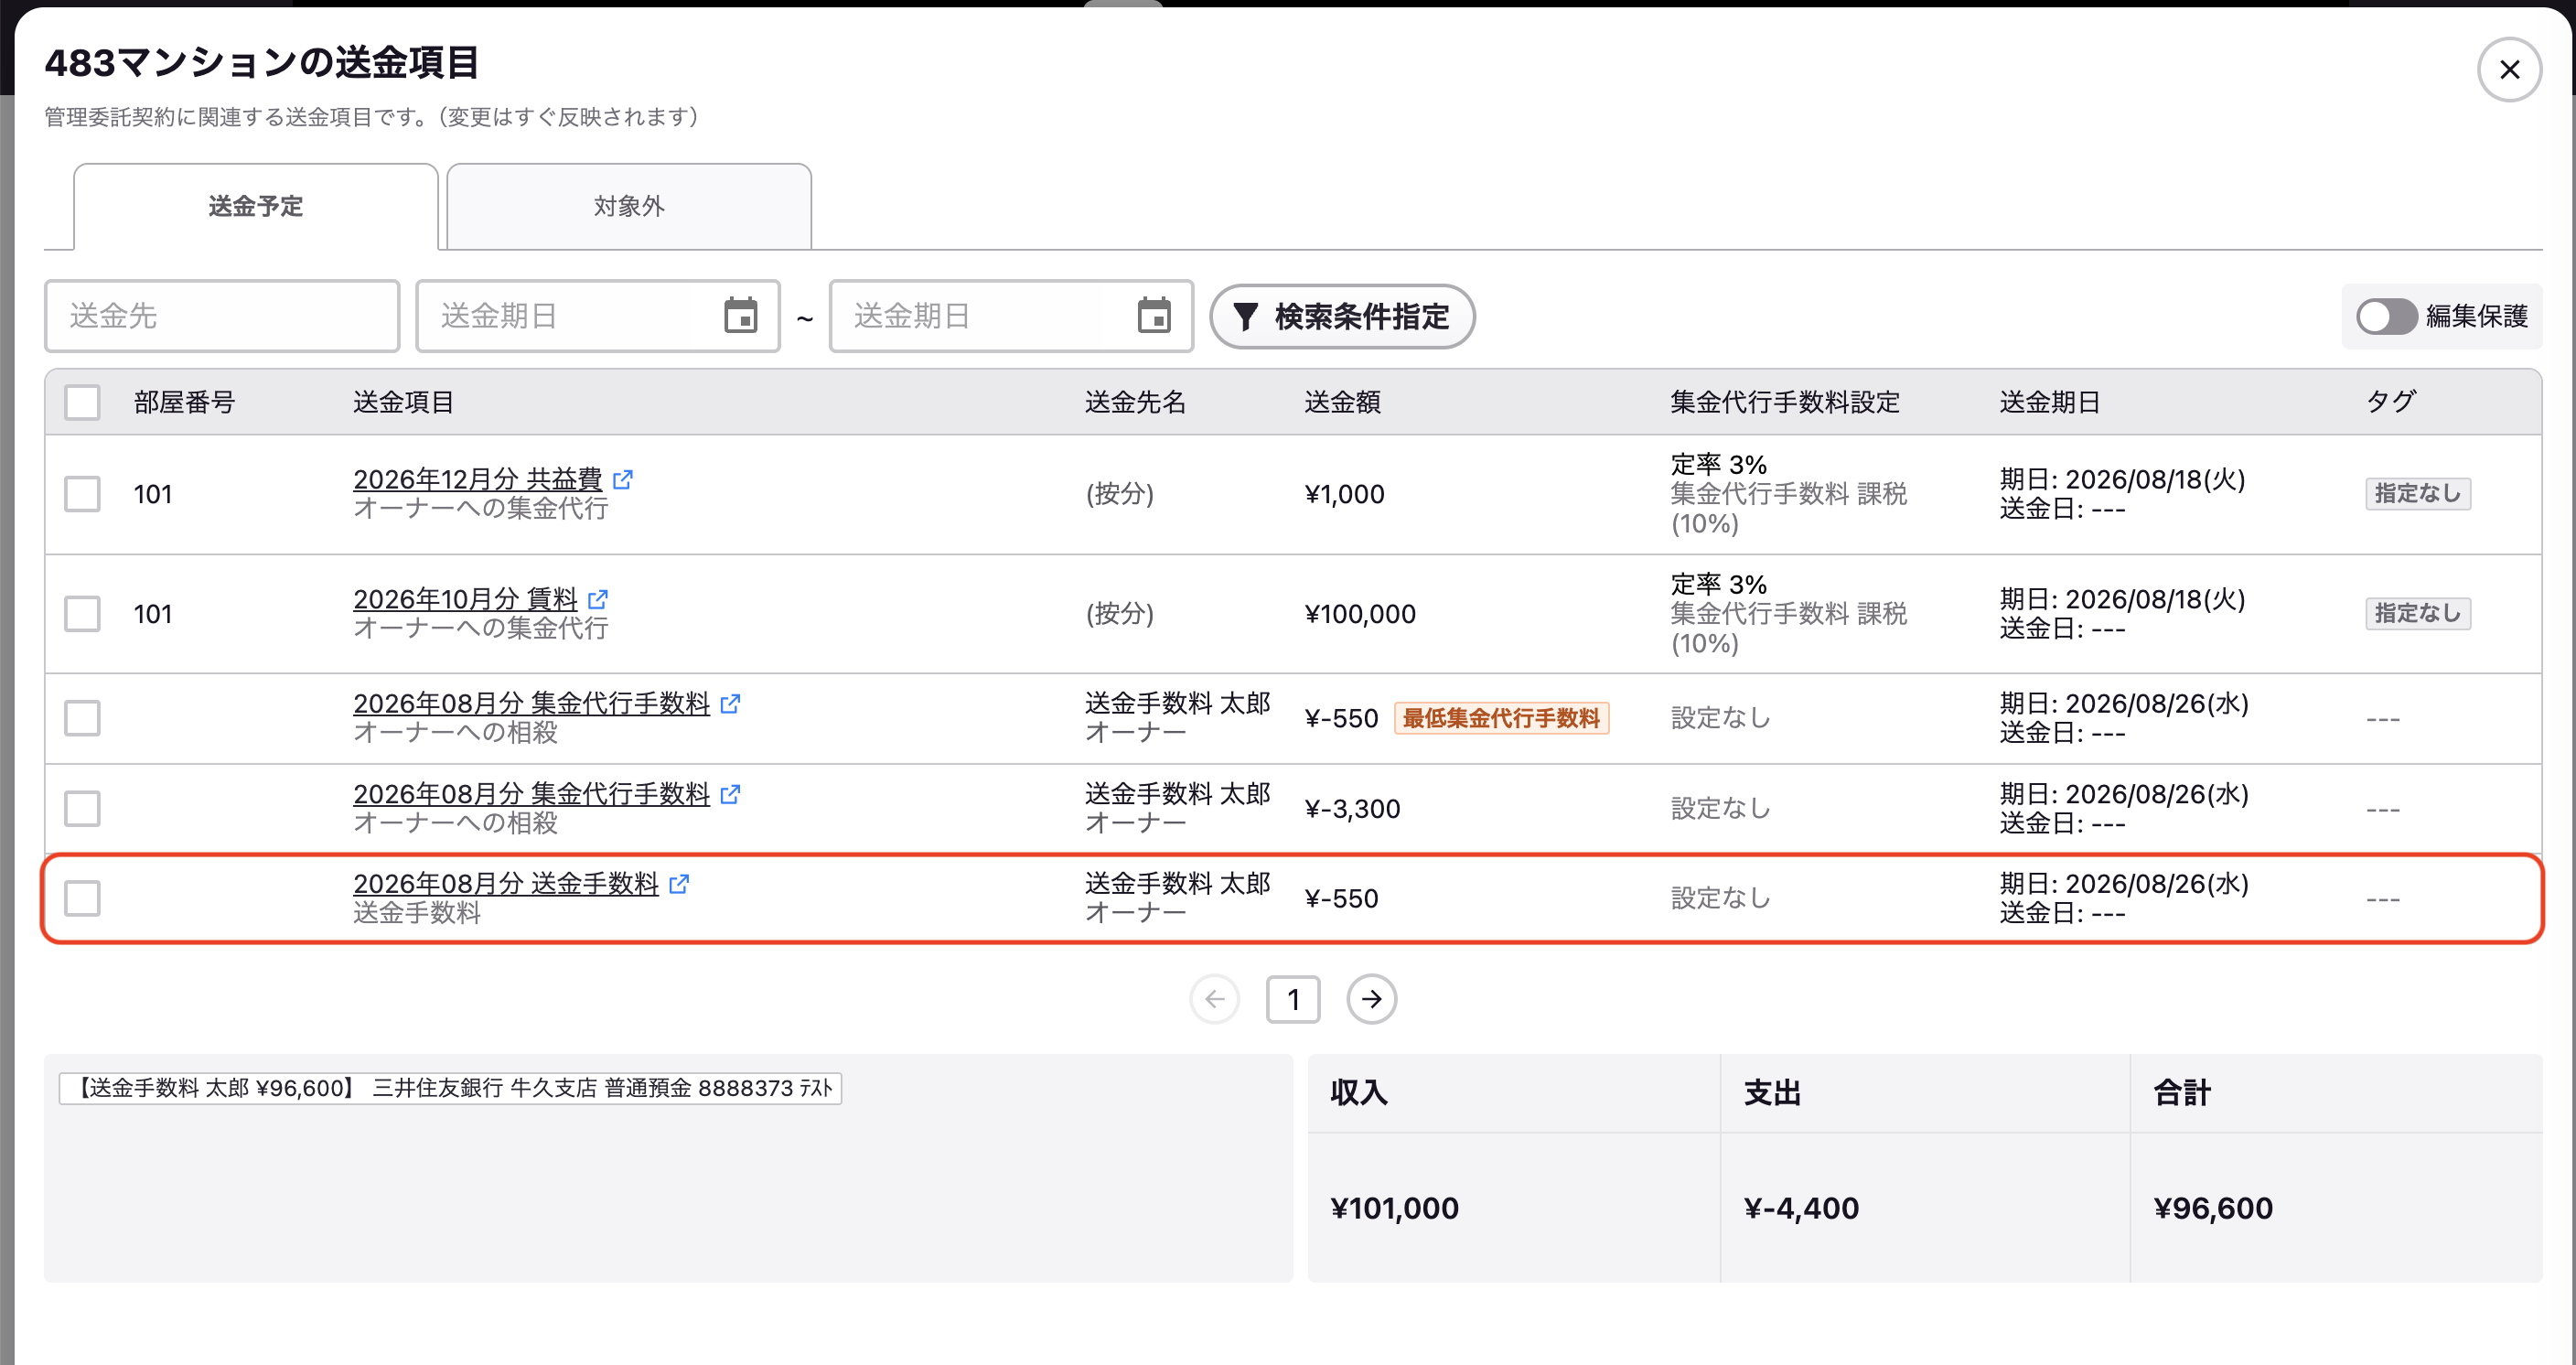Check the row for 2026年08月分 送金手数料

[82, 898]
